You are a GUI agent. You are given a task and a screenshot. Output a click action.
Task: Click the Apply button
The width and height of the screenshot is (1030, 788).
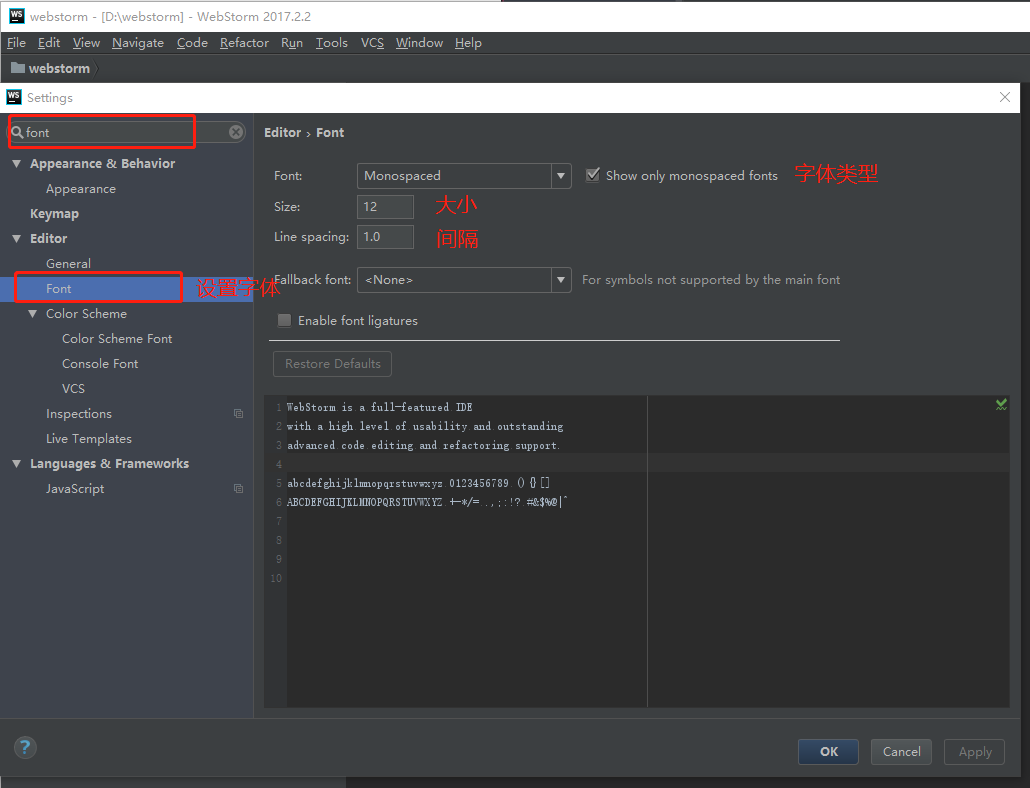coord(973,751)
